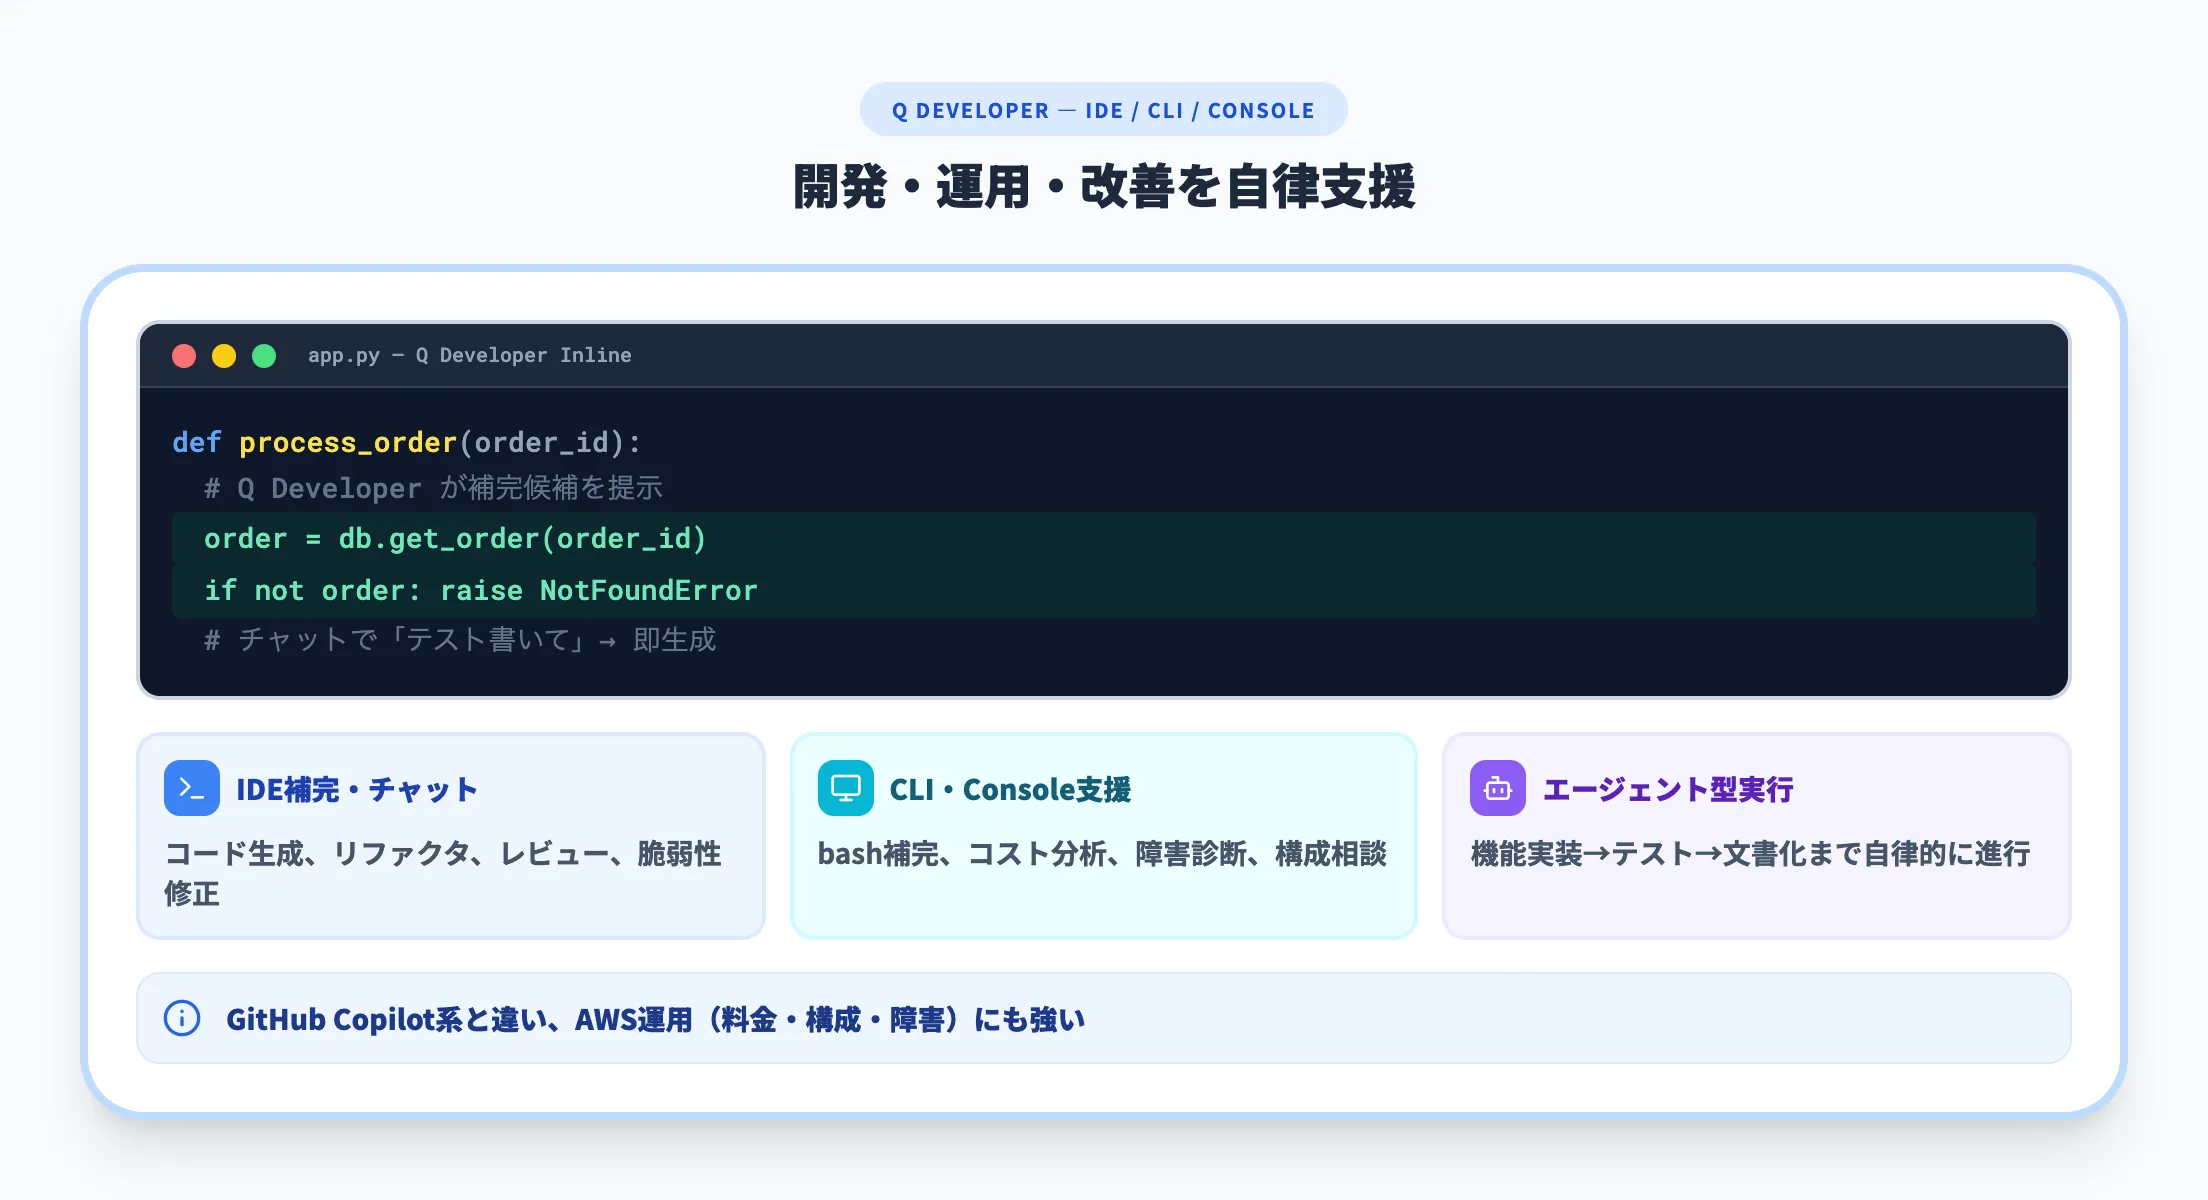Toggle the CLI・Console支援 feature card

pyautogui.click(x=1103, y=836)
